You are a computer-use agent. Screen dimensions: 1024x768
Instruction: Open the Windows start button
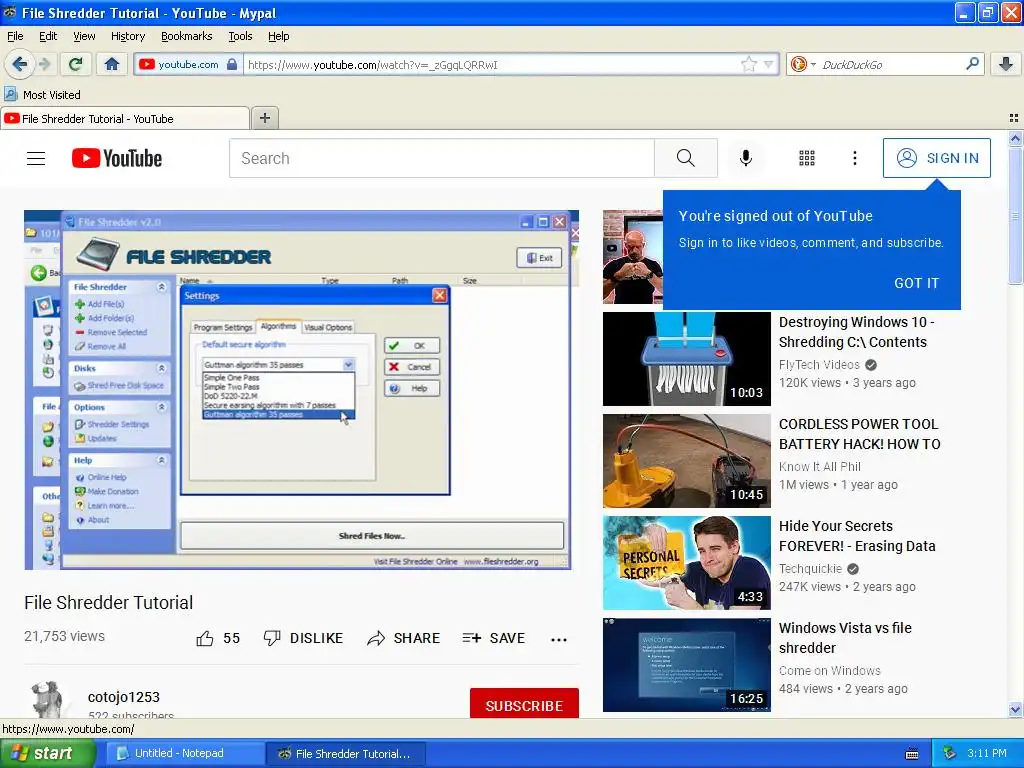(x=47, y=753)
